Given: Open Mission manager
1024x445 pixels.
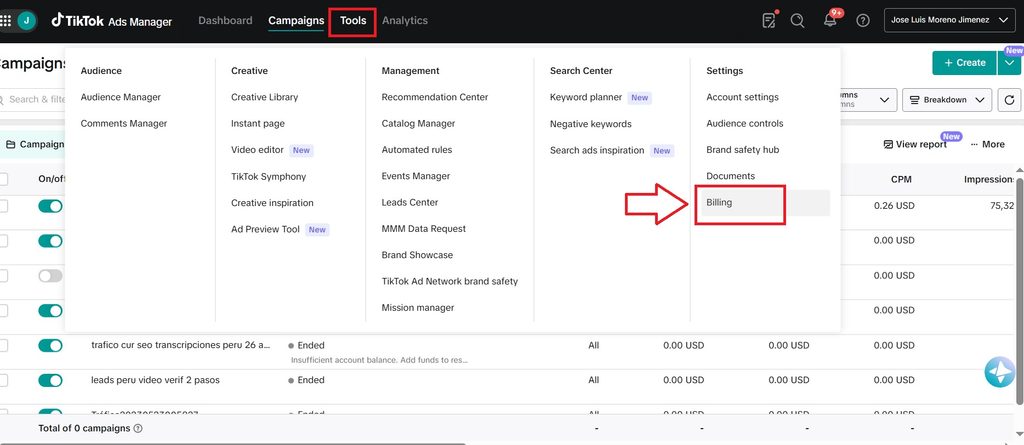Looking at the screenshot, I should pyautogui.click(x=418, y=308).
